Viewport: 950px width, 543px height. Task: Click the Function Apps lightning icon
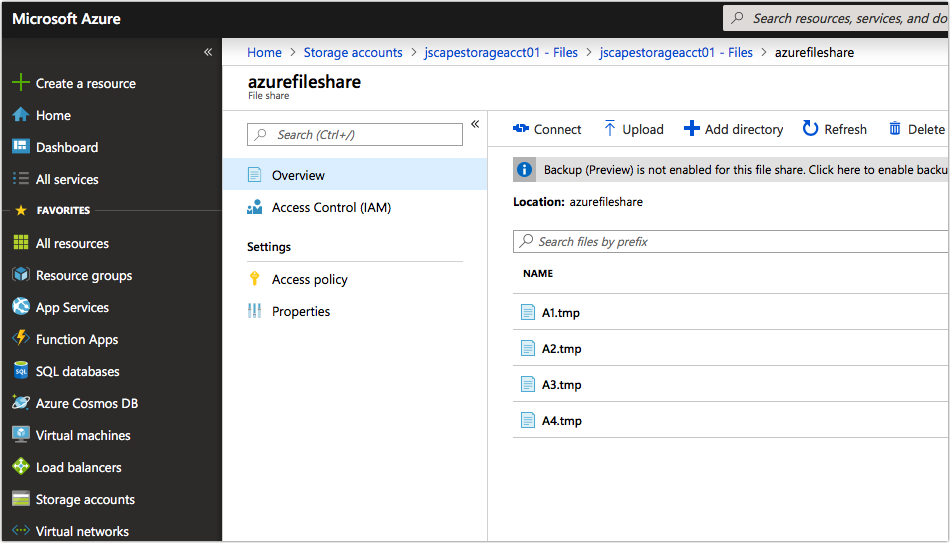21,338
